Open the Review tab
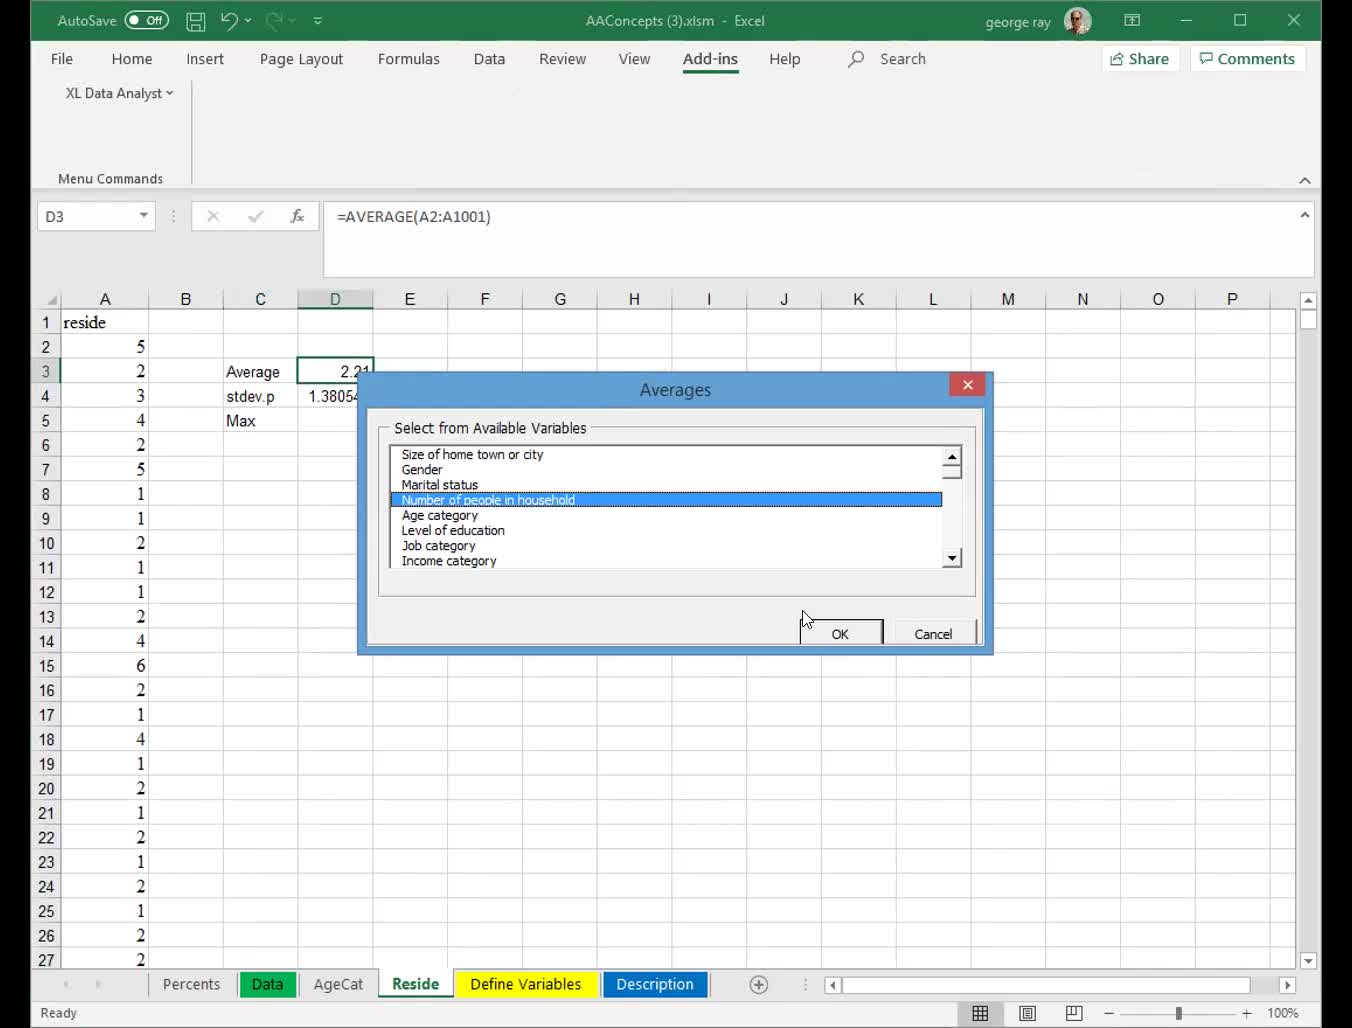Image resolution: width=1352 pixels, height=1028 pixels. (x=562, y=59)
